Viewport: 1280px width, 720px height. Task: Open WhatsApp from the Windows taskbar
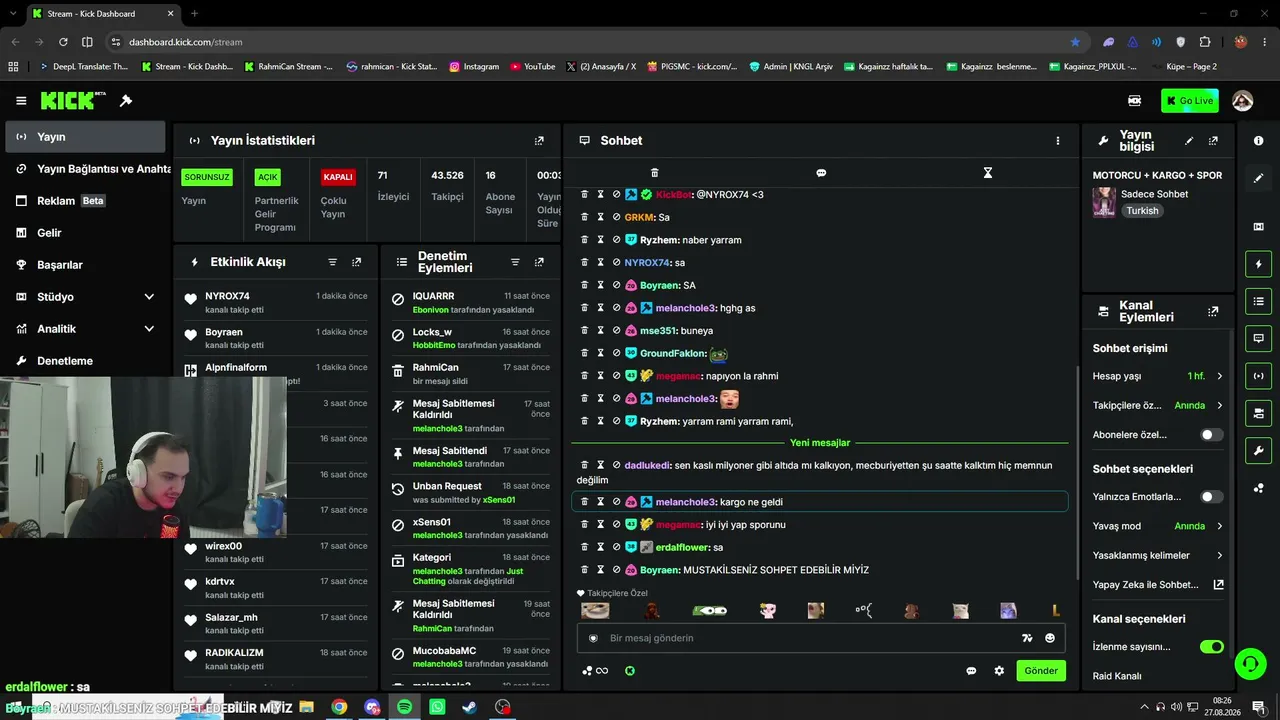437,707
